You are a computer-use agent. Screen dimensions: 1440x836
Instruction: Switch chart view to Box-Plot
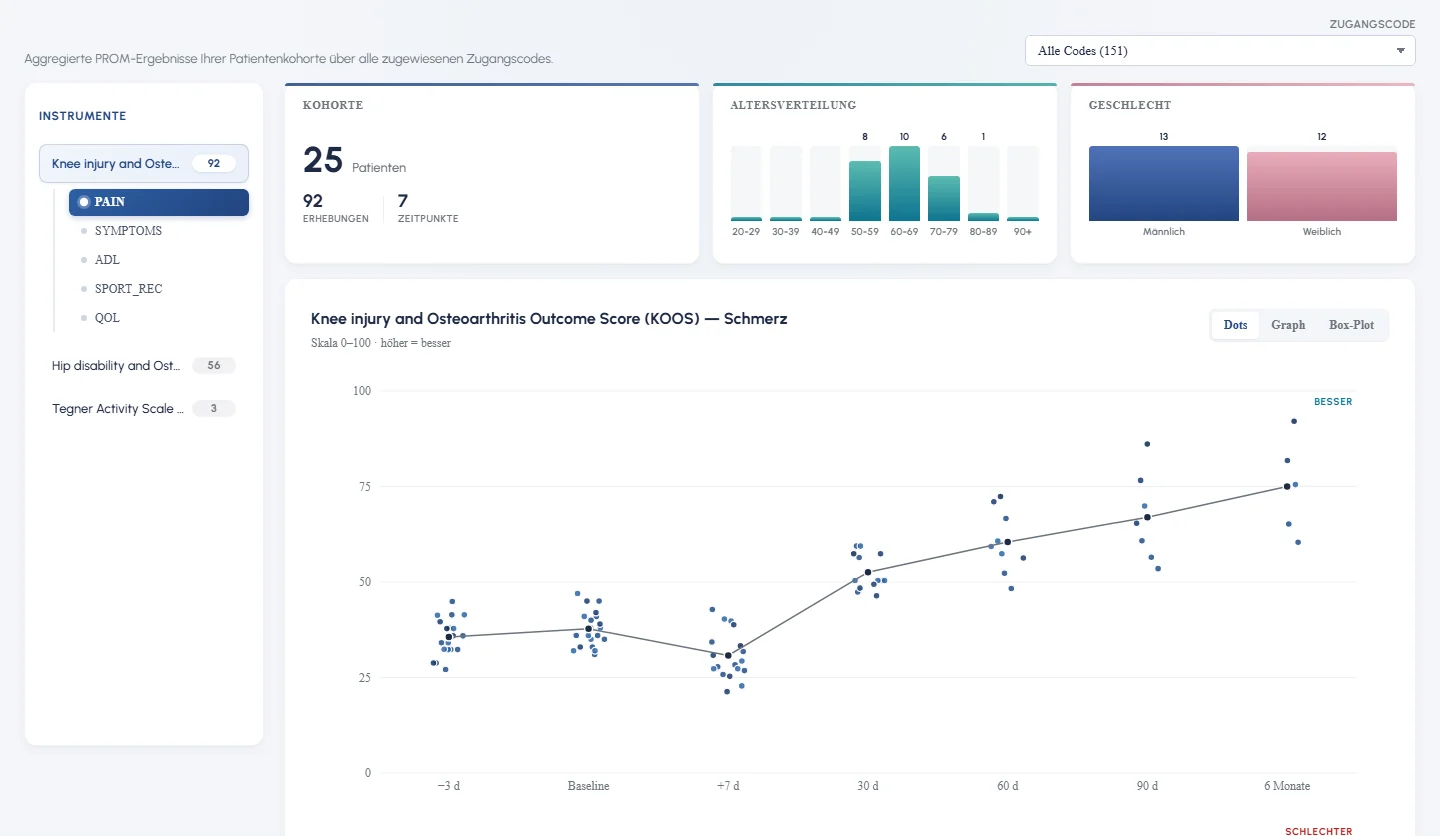pos(1351,325)
